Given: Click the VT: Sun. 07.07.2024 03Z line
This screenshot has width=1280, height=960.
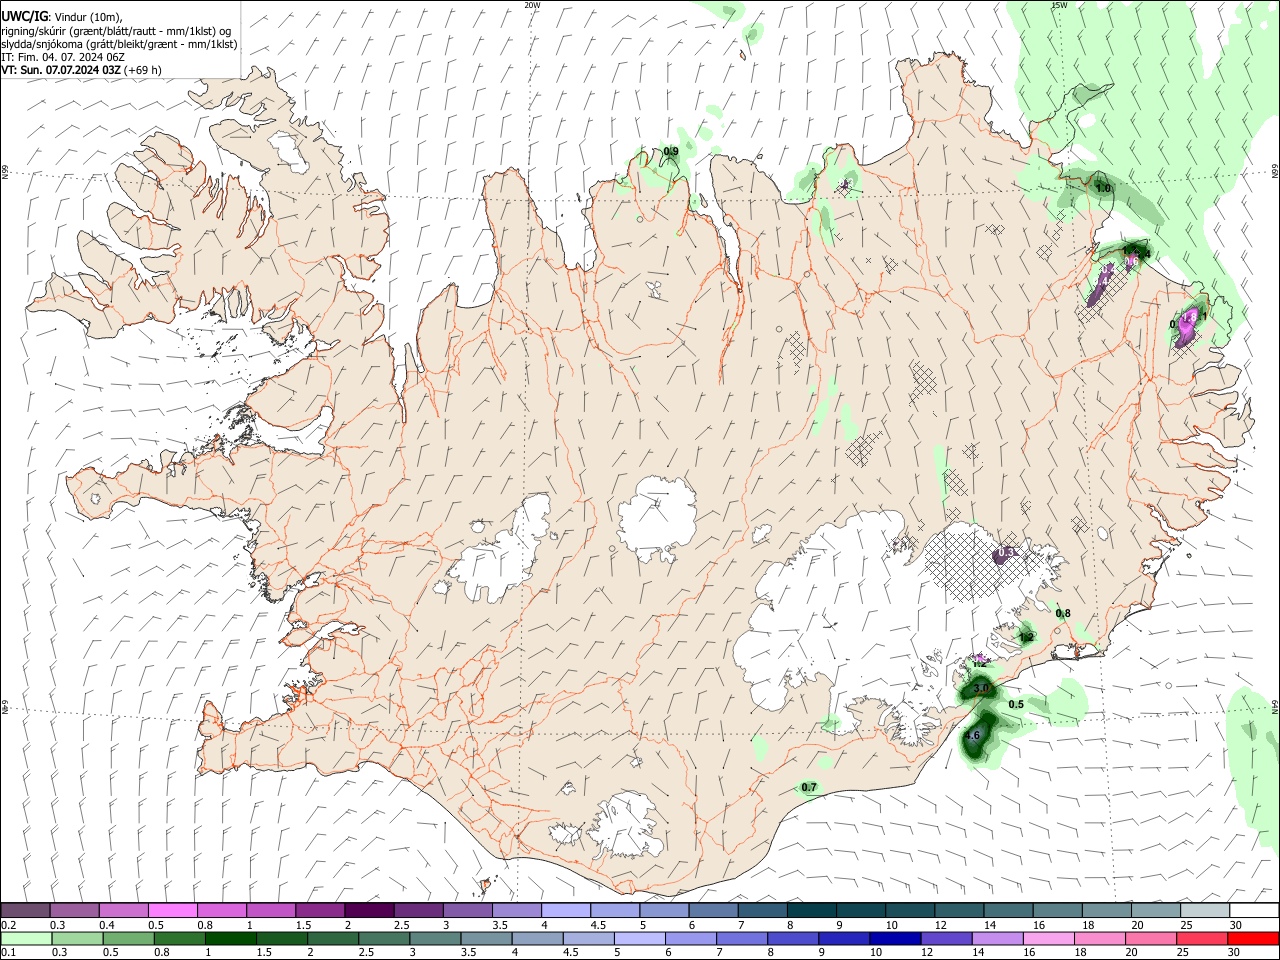Looking at the screenshot, I should [x=82, y=70].
